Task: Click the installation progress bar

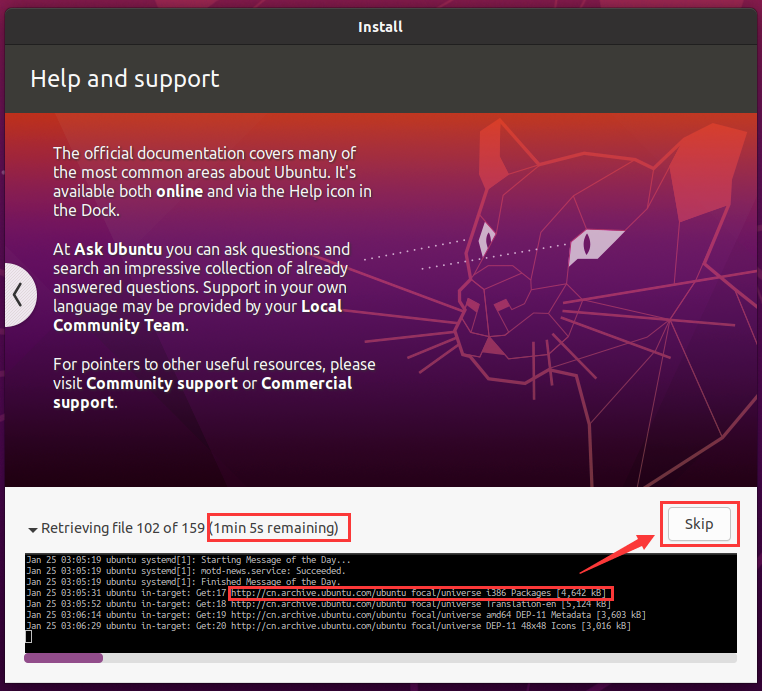Action: 381,658
